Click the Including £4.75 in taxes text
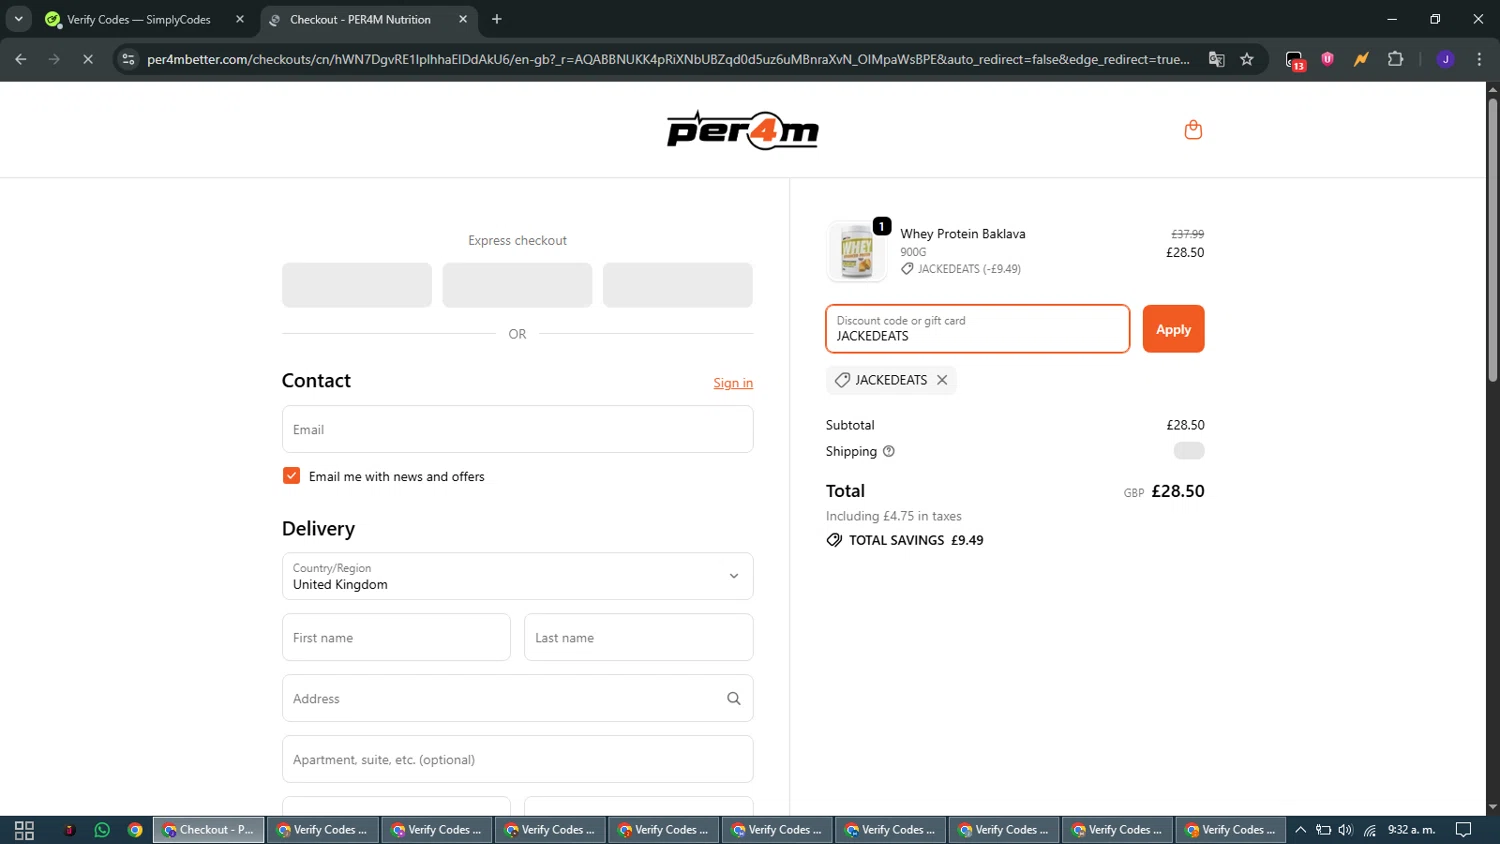1500x844 pixels. click(893, 517)
